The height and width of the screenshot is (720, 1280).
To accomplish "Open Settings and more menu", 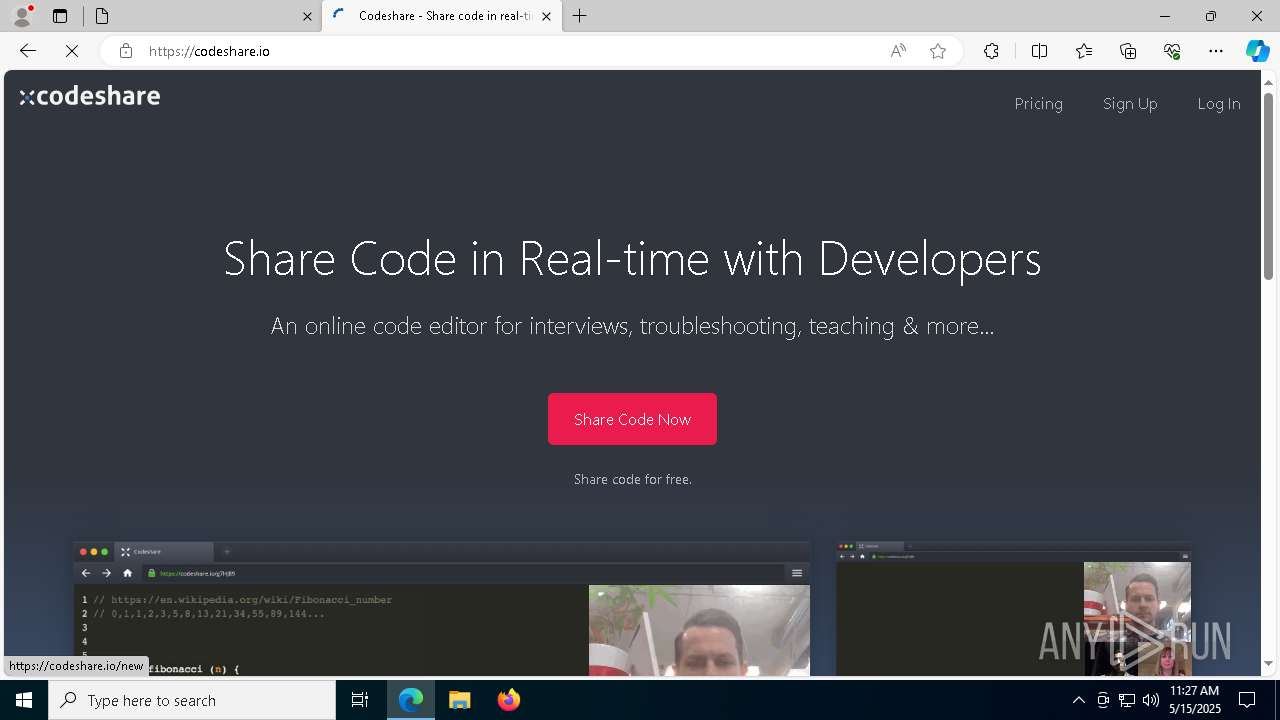I will click(x=1216, y=51).
